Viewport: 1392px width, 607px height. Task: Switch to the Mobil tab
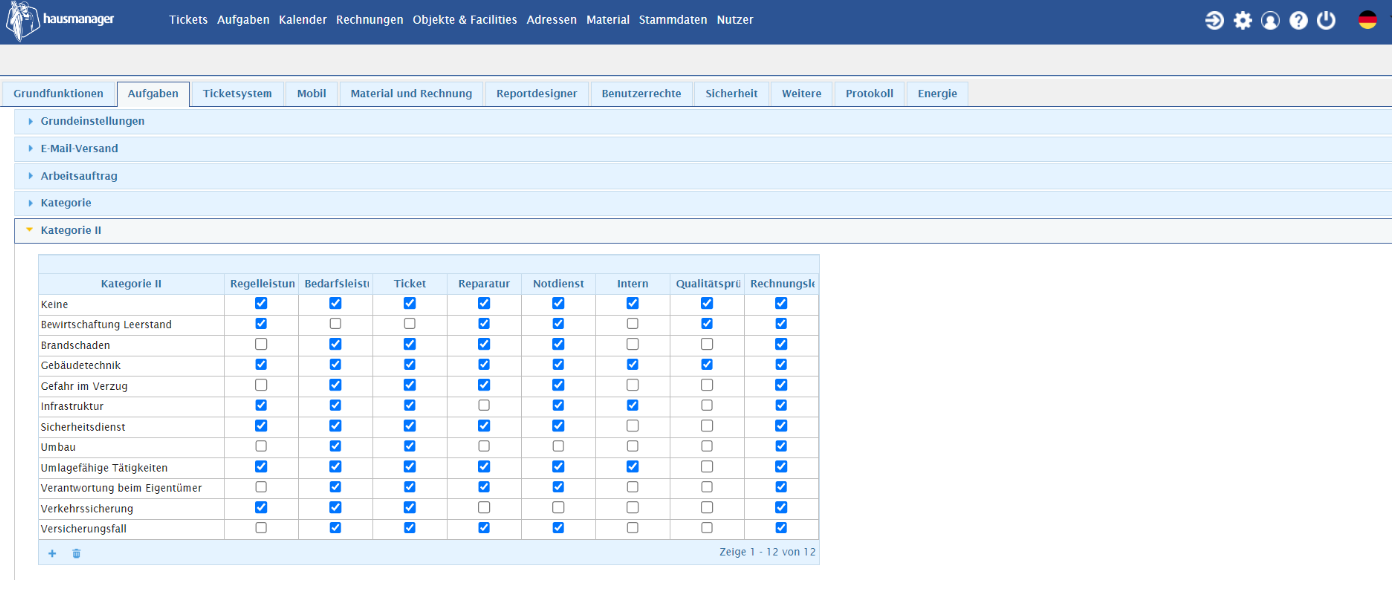point(311,94)
